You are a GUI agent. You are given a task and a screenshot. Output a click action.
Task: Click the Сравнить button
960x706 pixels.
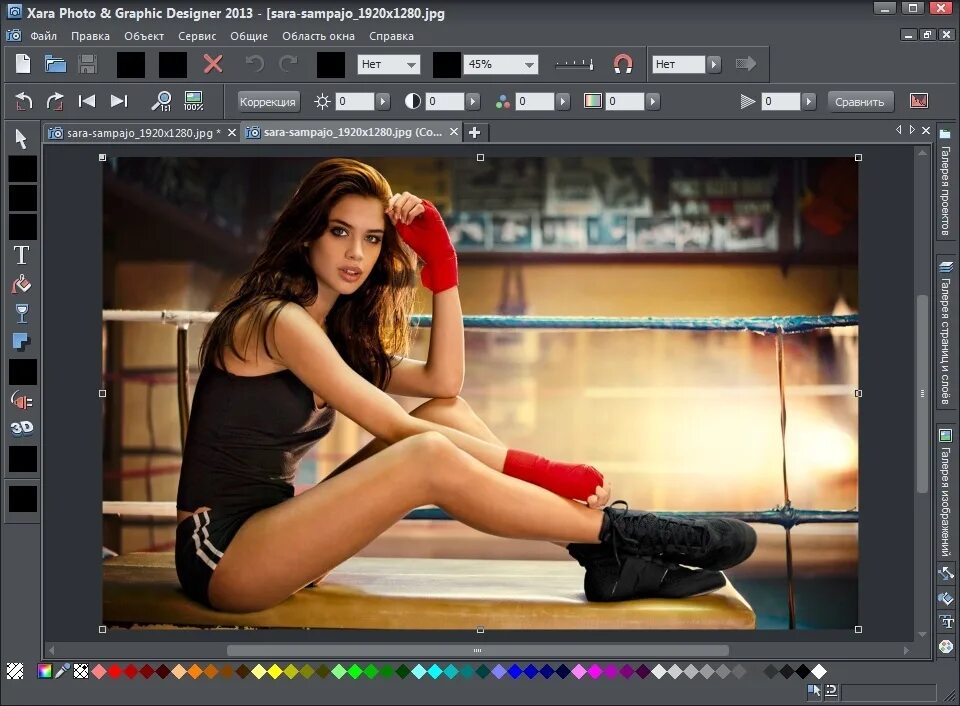[860, 101]
